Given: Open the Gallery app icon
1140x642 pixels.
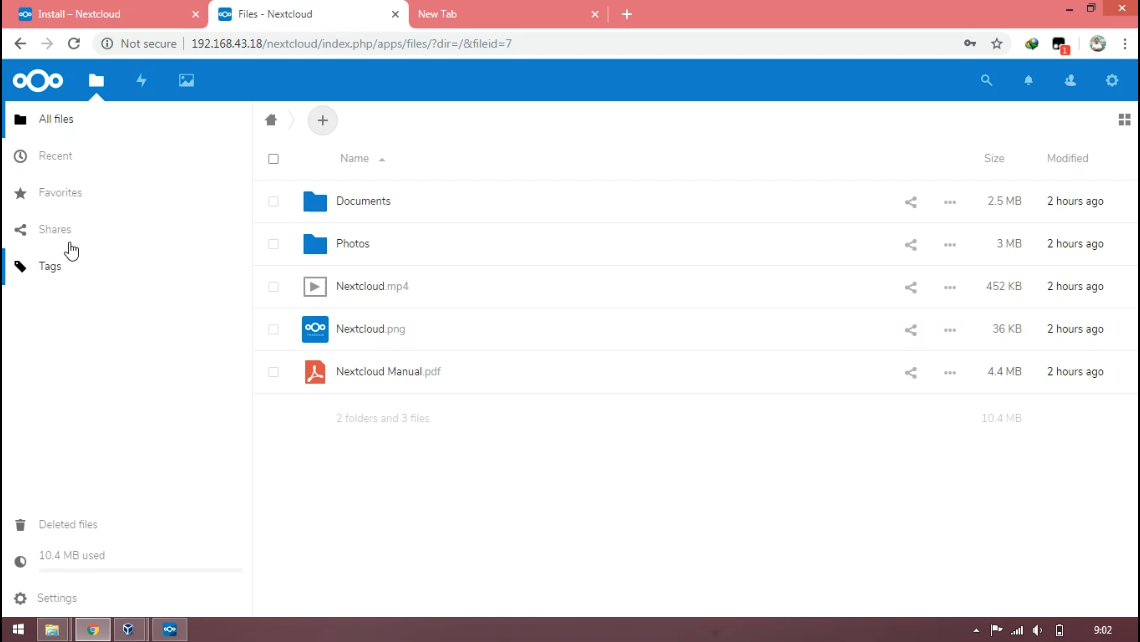Looking at the screenshot, I should coord(186,80).
